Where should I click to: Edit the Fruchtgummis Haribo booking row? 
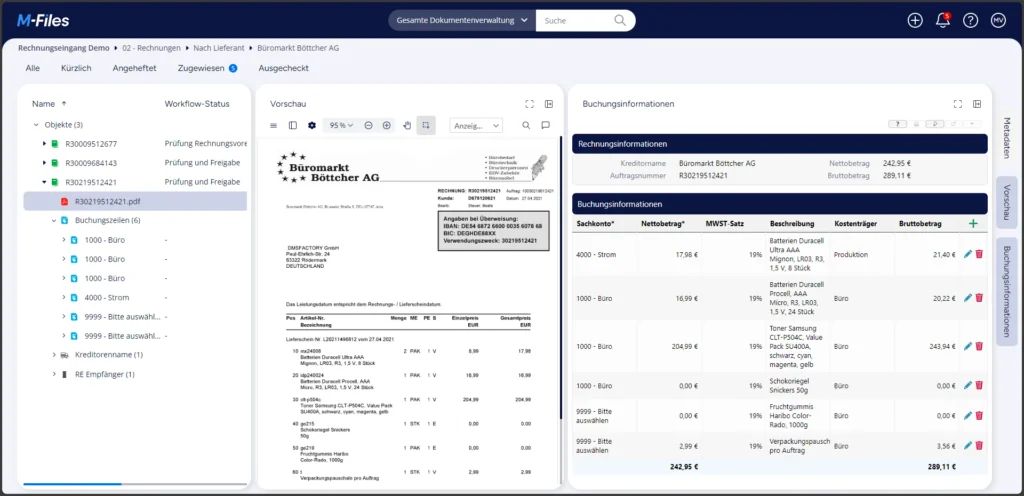click(x=968, y=415)
